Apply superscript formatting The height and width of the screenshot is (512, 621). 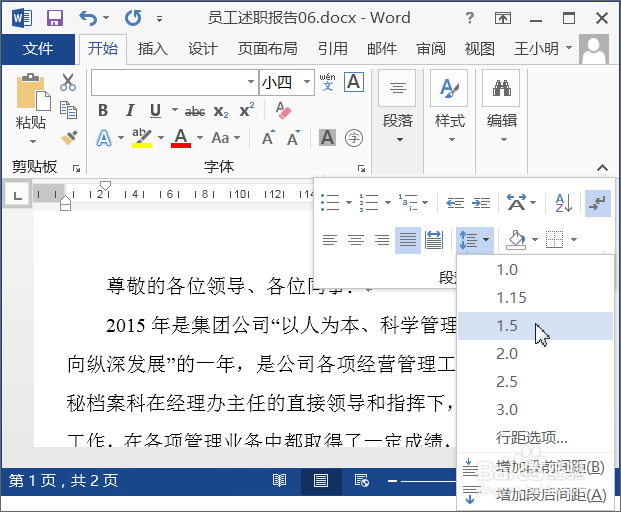(247, 110)
